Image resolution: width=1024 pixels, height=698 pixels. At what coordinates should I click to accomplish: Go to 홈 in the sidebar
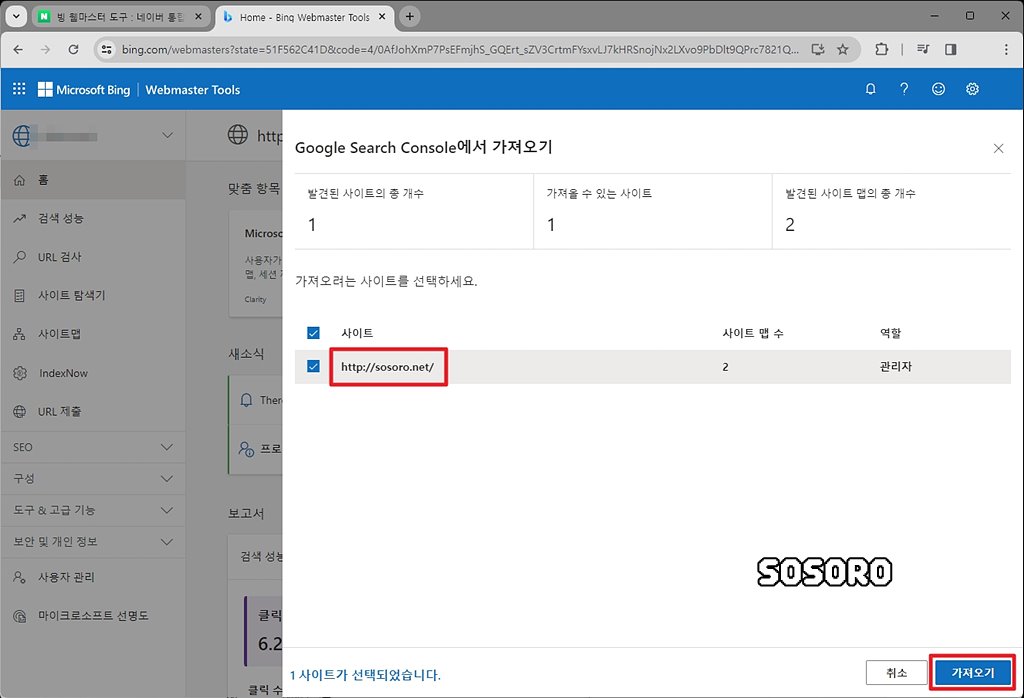pos(93,180)
